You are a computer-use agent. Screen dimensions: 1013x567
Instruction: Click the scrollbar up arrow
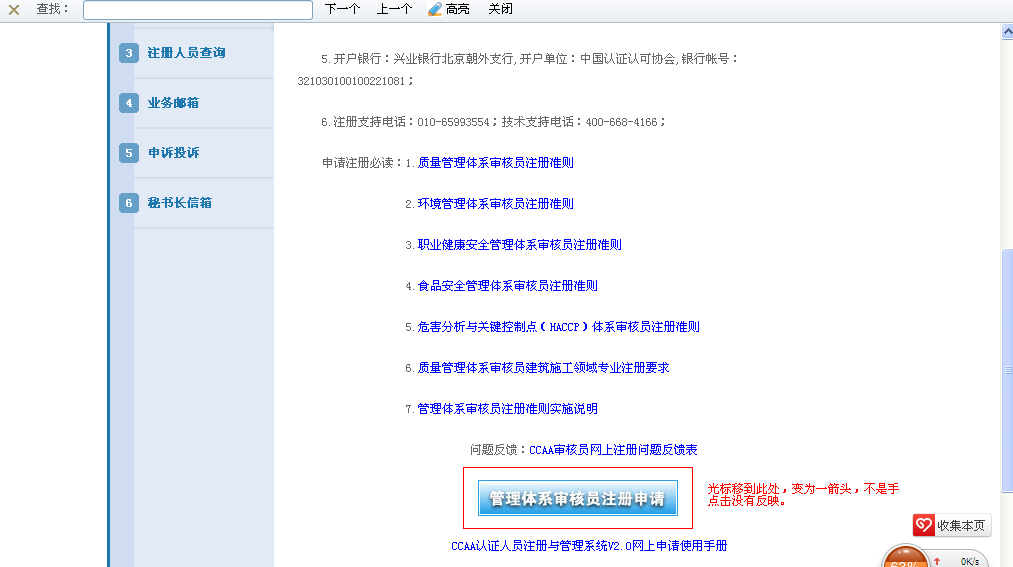tap(1007, 31)
